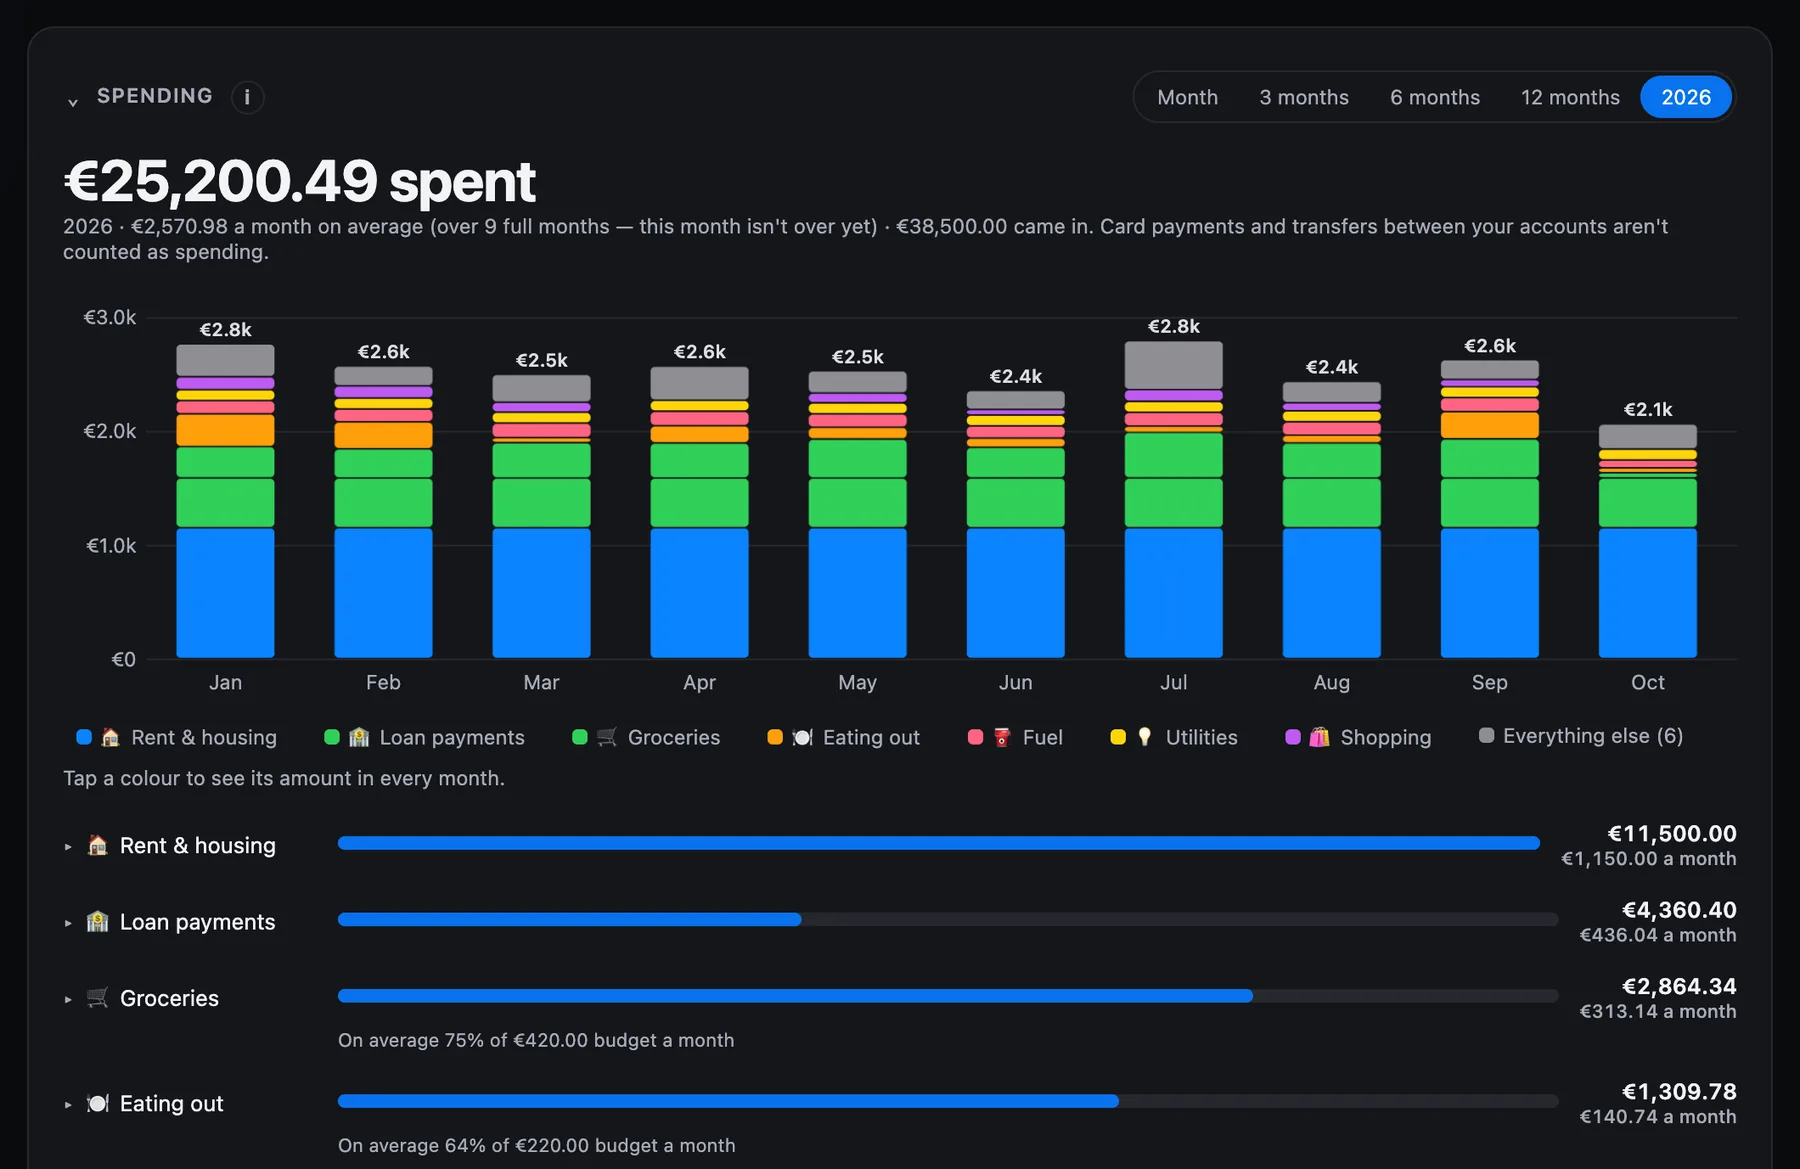This screenshot has width=1800, height=1169.
Task: Click the €2.1k label above October
Action: [x=1647, y=409]
